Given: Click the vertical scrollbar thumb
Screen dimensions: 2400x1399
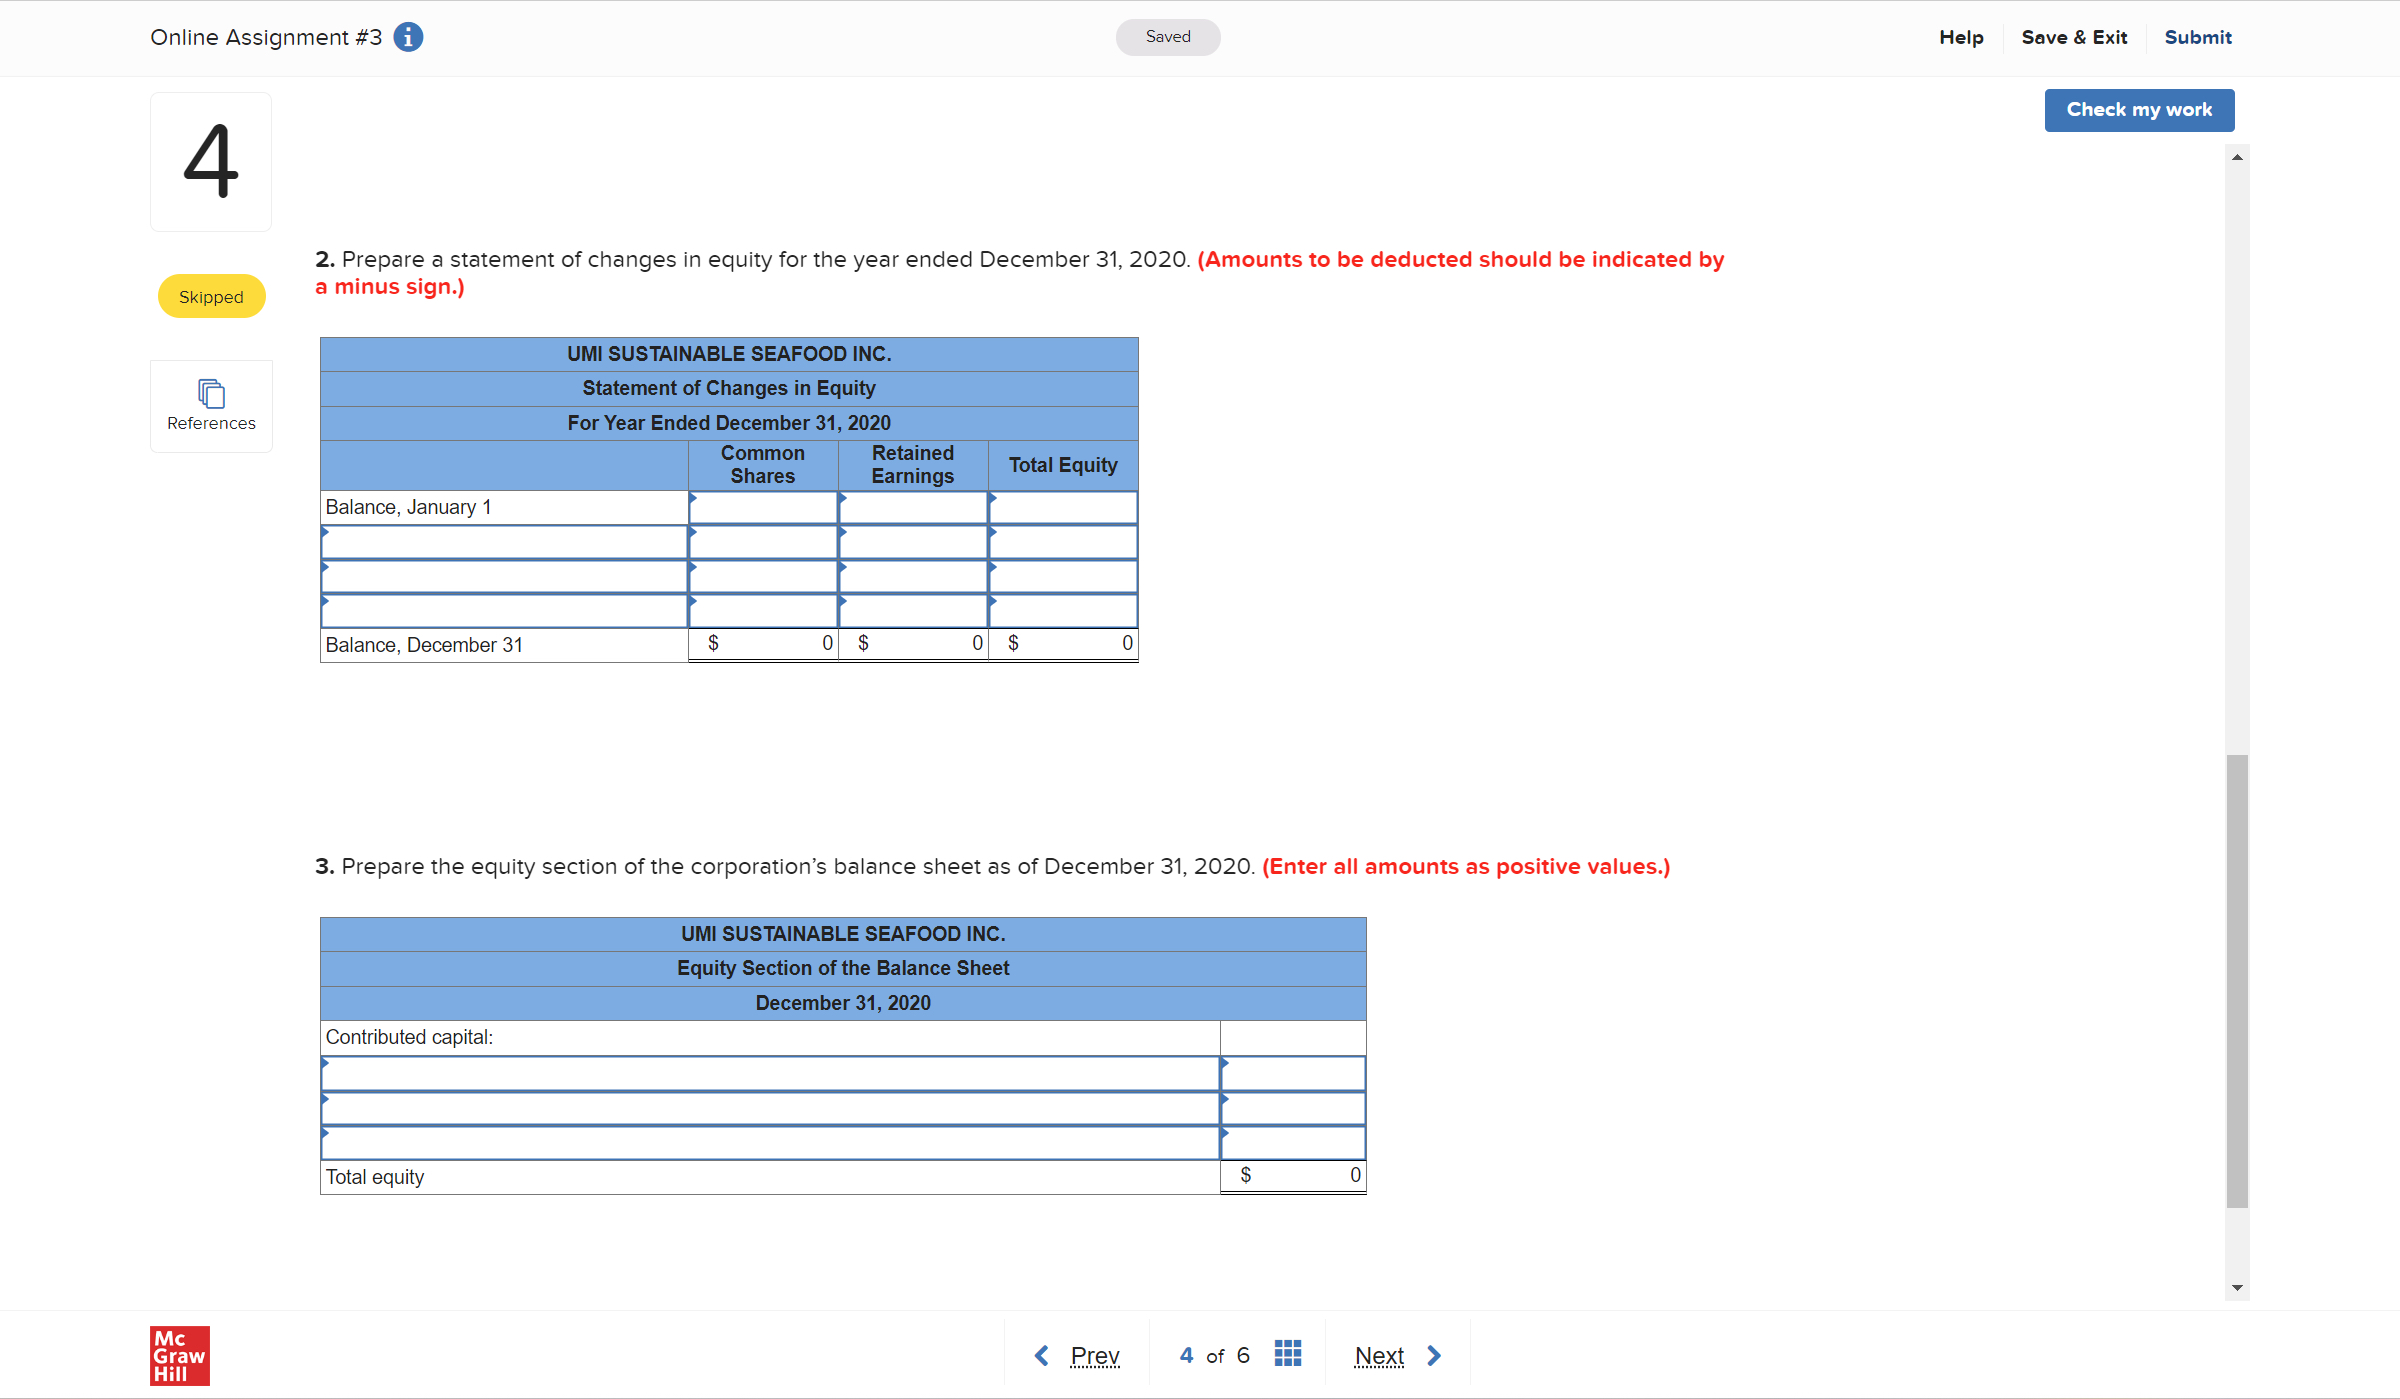Looking at the screenshot, I should [x=2237, y=980].
